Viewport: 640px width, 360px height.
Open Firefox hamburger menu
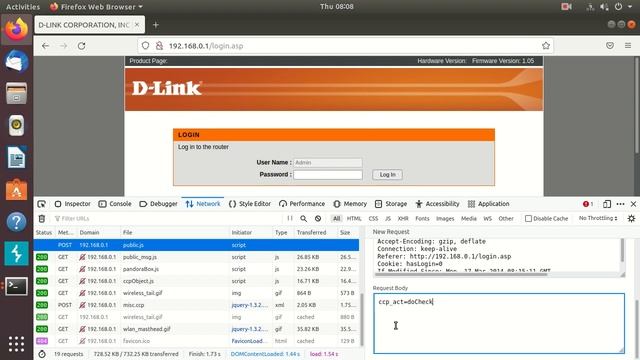pyautogui.click(x=628, y=46)
